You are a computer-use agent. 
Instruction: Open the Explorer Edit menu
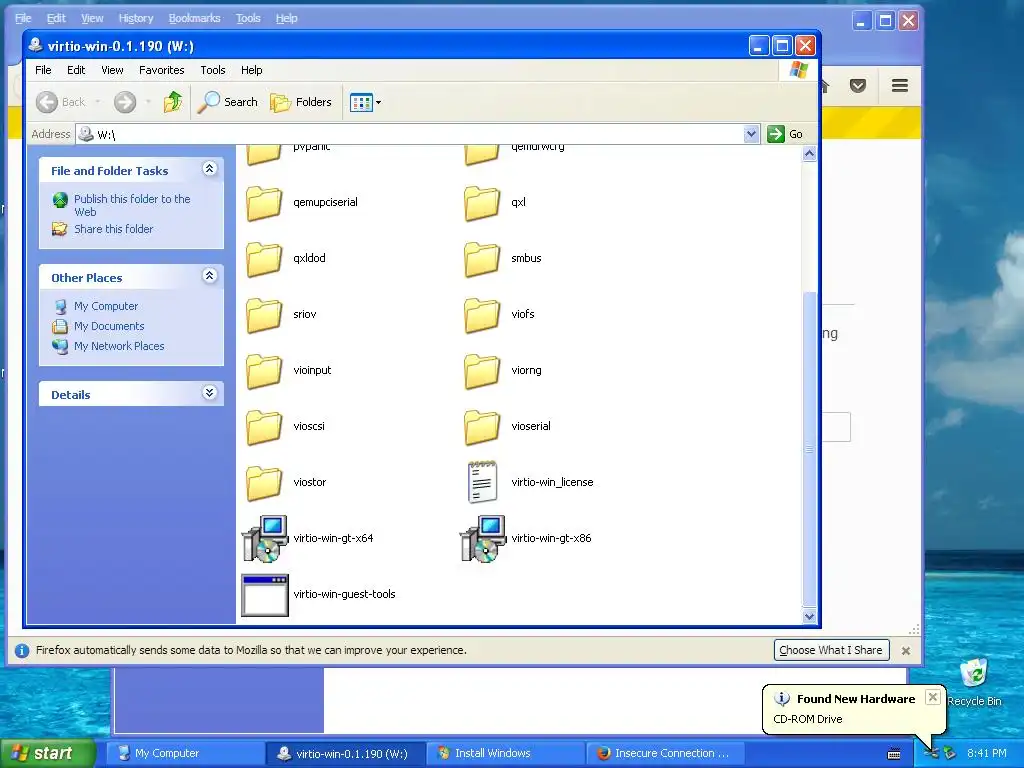click(x=76, y=70)
